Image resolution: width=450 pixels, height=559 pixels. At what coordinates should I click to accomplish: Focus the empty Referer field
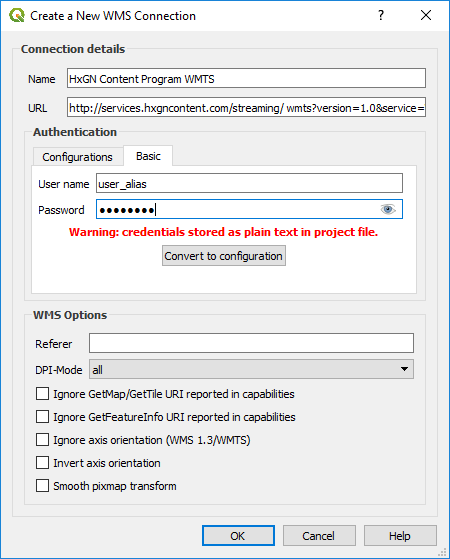pyautogui.click(x=251, y=343)
